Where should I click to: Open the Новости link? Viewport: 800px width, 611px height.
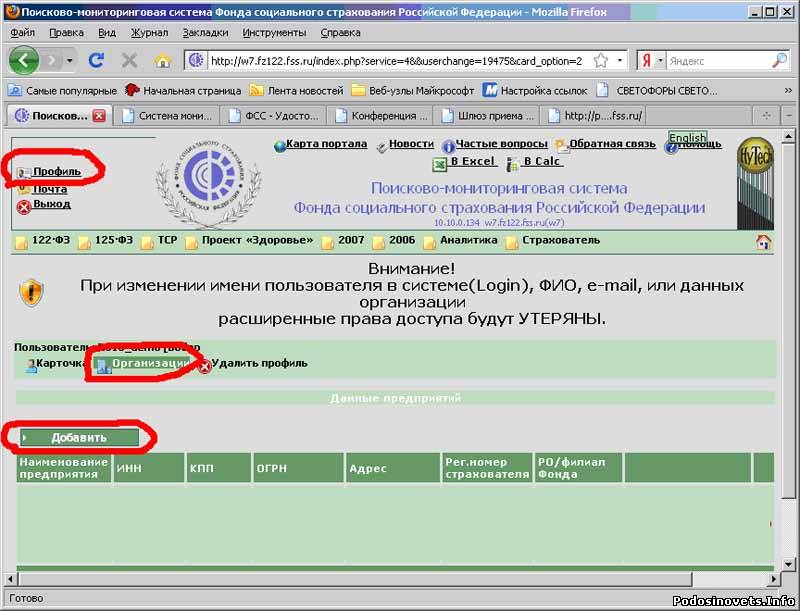pyautogui.click(x=411, y=144)
